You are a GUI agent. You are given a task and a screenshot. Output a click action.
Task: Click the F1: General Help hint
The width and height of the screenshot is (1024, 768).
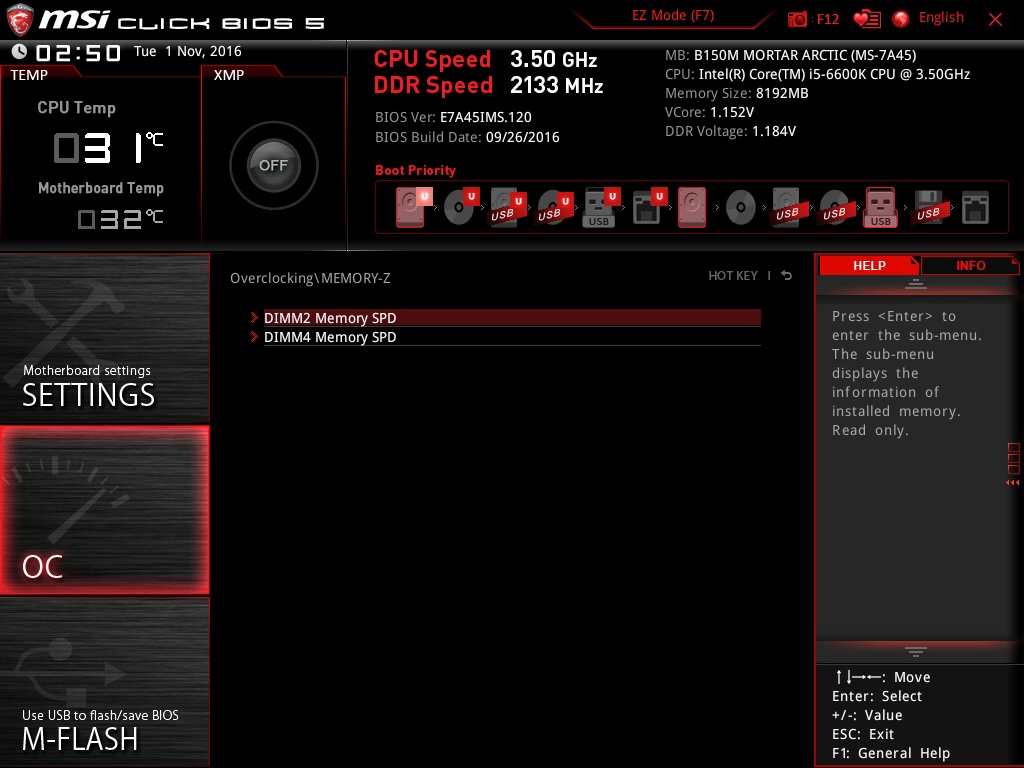coord(891,753)
